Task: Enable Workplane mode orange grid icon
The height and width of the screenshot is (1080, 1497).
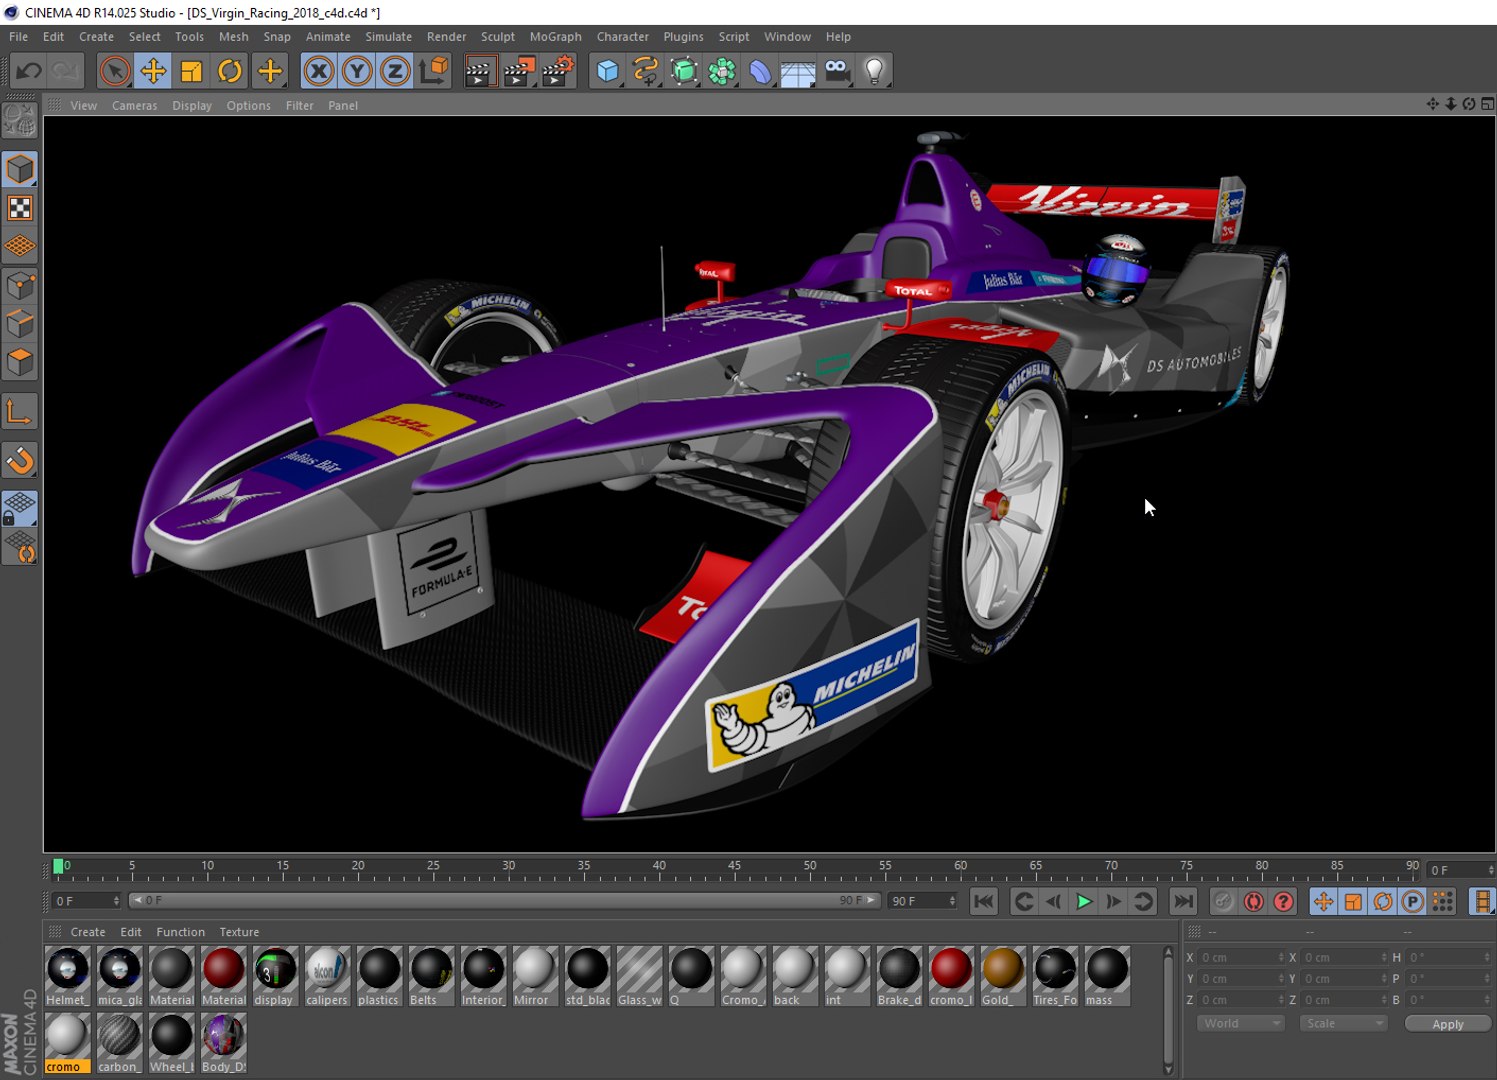Action: point(20,246)
